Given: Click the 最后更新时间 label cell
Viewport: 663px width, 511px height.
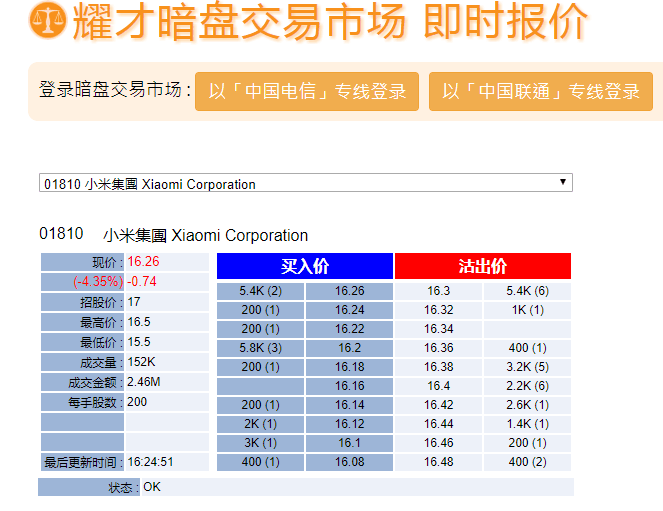Looking at the screenshot, I should (x=82, y=462).
